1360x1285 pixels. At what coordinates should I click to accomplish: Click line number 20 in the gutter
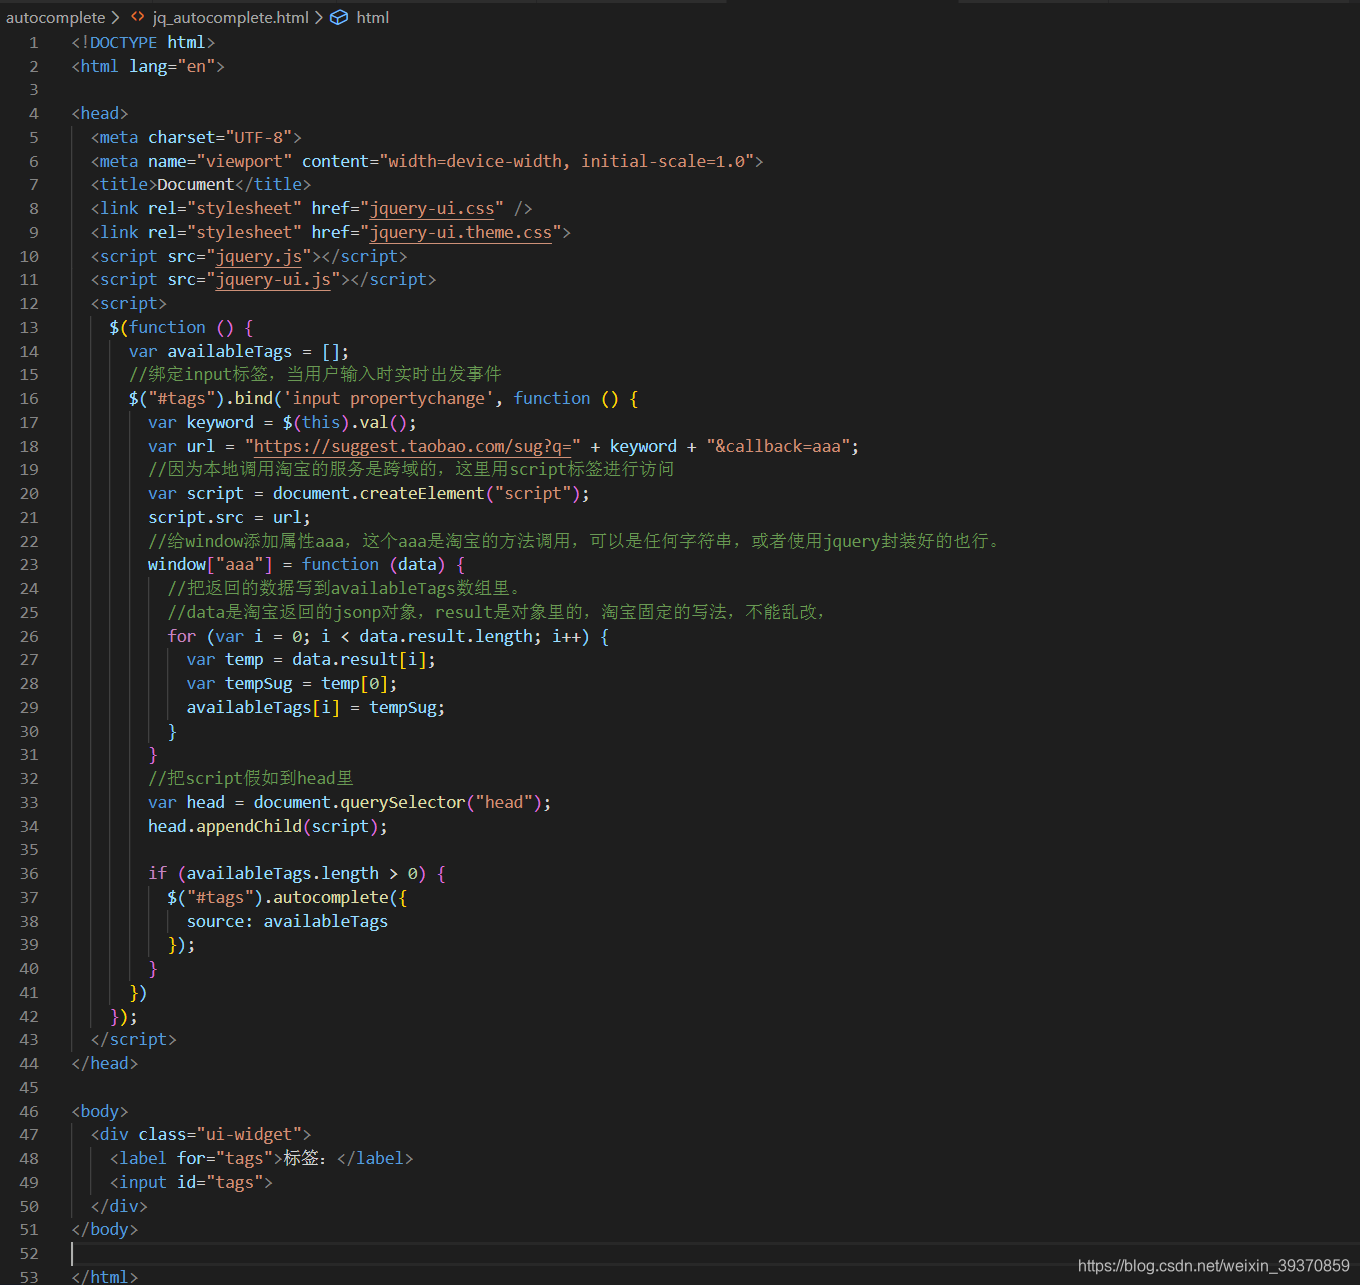click(29, 493)
